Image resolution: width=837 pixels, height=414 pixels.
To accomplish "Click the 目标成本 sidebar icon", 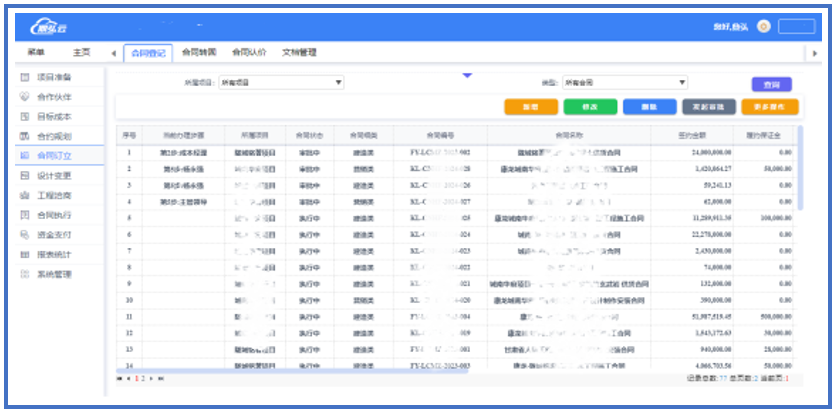I will [x=25, y=116].
